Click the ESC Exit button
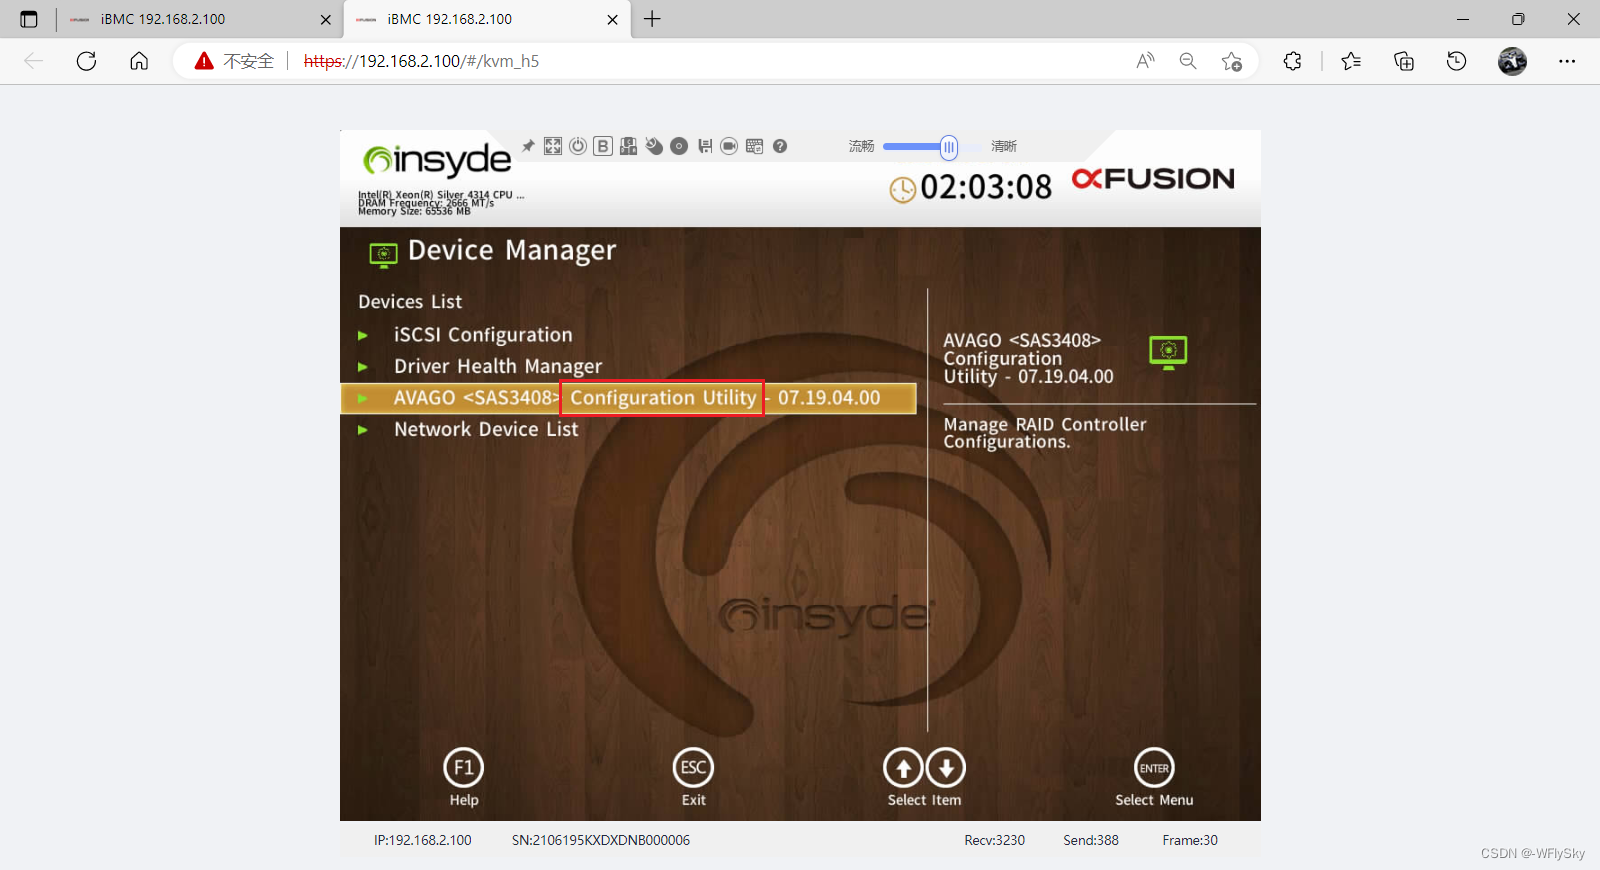 [694, 768]
